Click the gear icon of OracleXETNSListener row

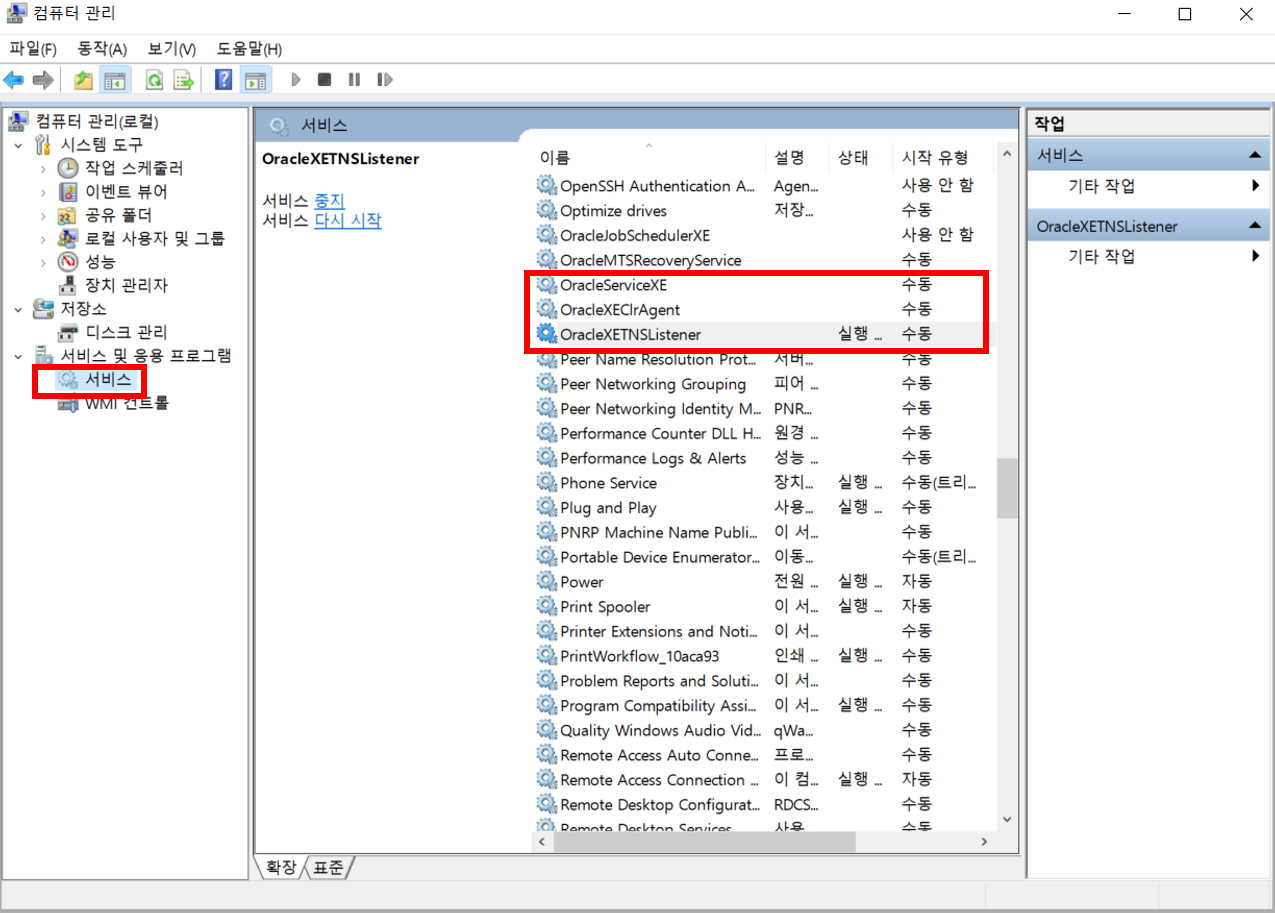click(x=546, y=334)
